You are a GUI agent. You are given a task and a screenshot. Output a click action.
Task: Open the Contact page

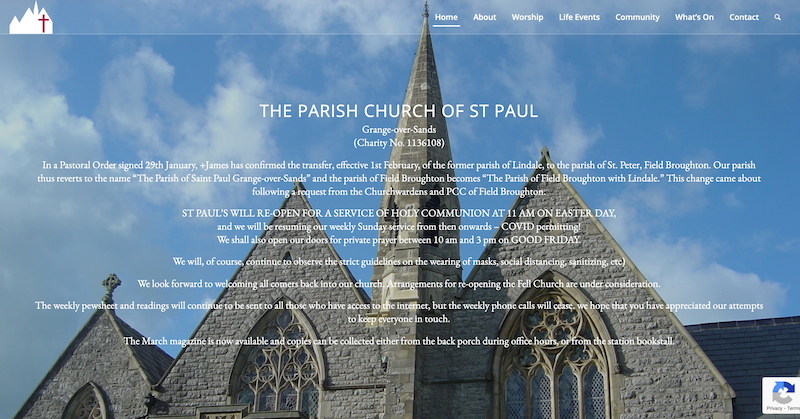click(x=744, y=17)
